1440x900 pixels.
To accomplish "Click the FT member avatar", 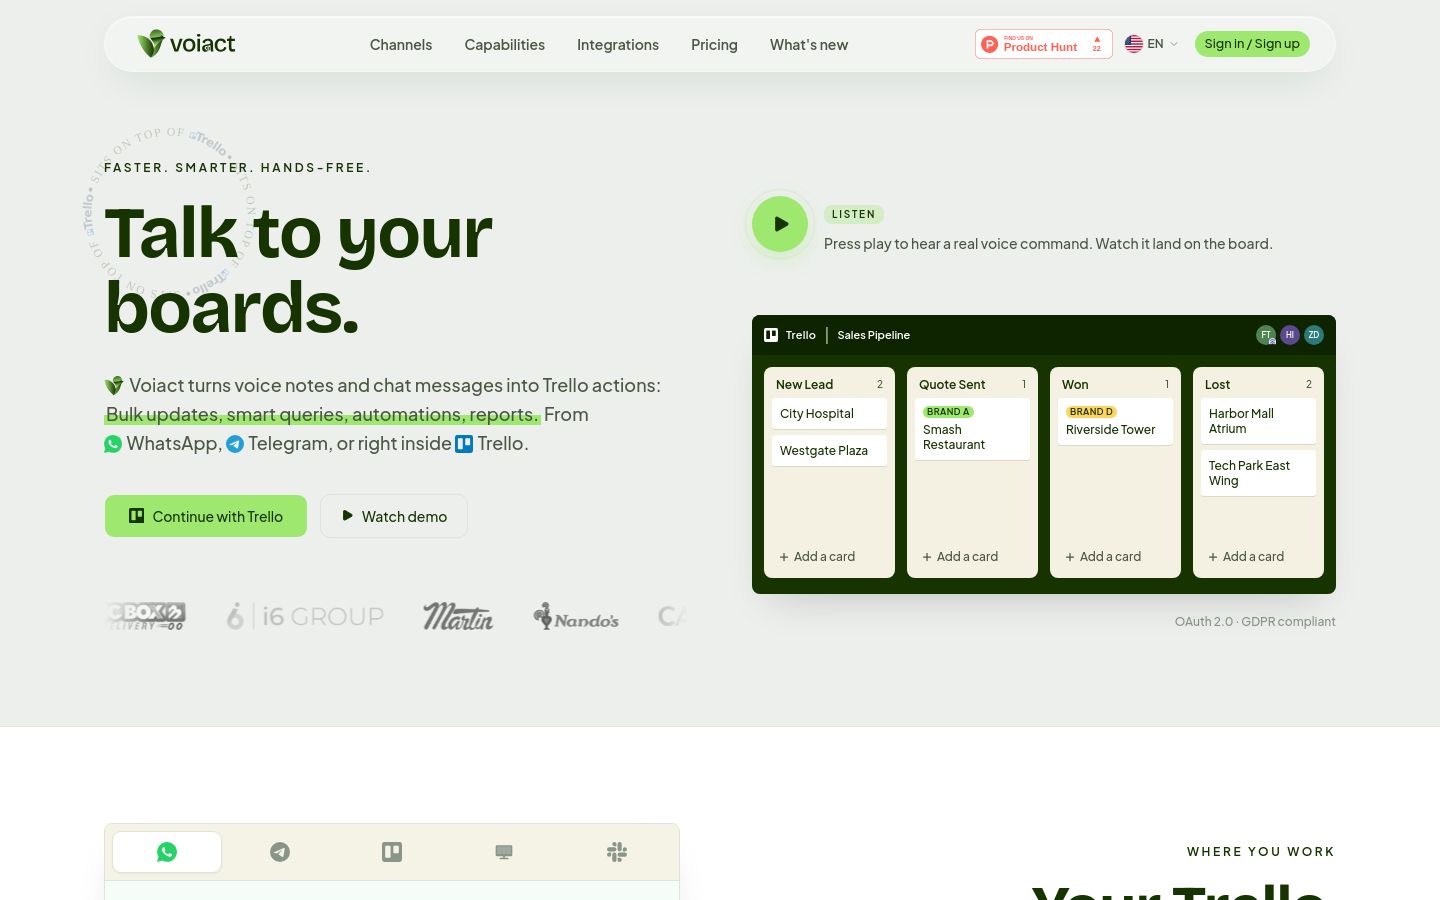I will point(1266,335).
